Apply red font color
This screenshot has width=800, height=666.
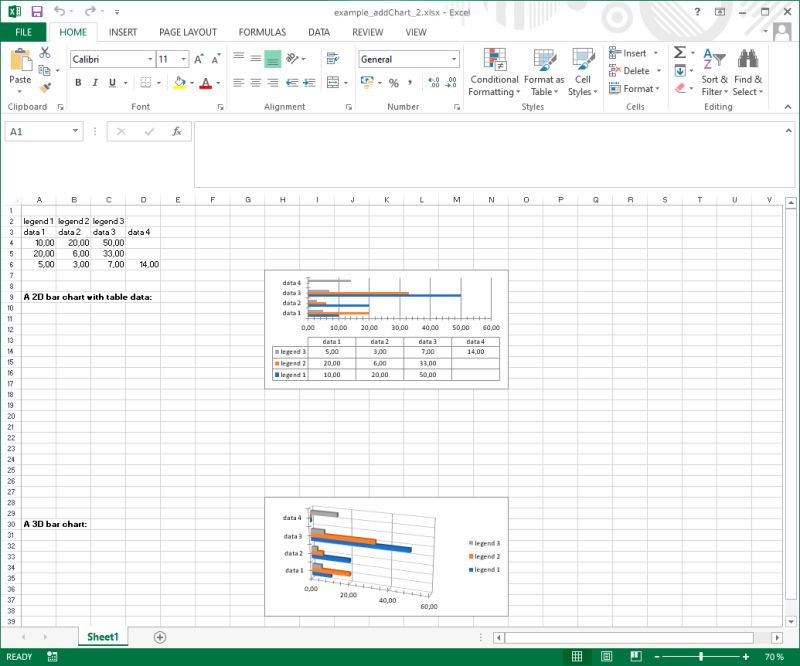coord(206,83)
